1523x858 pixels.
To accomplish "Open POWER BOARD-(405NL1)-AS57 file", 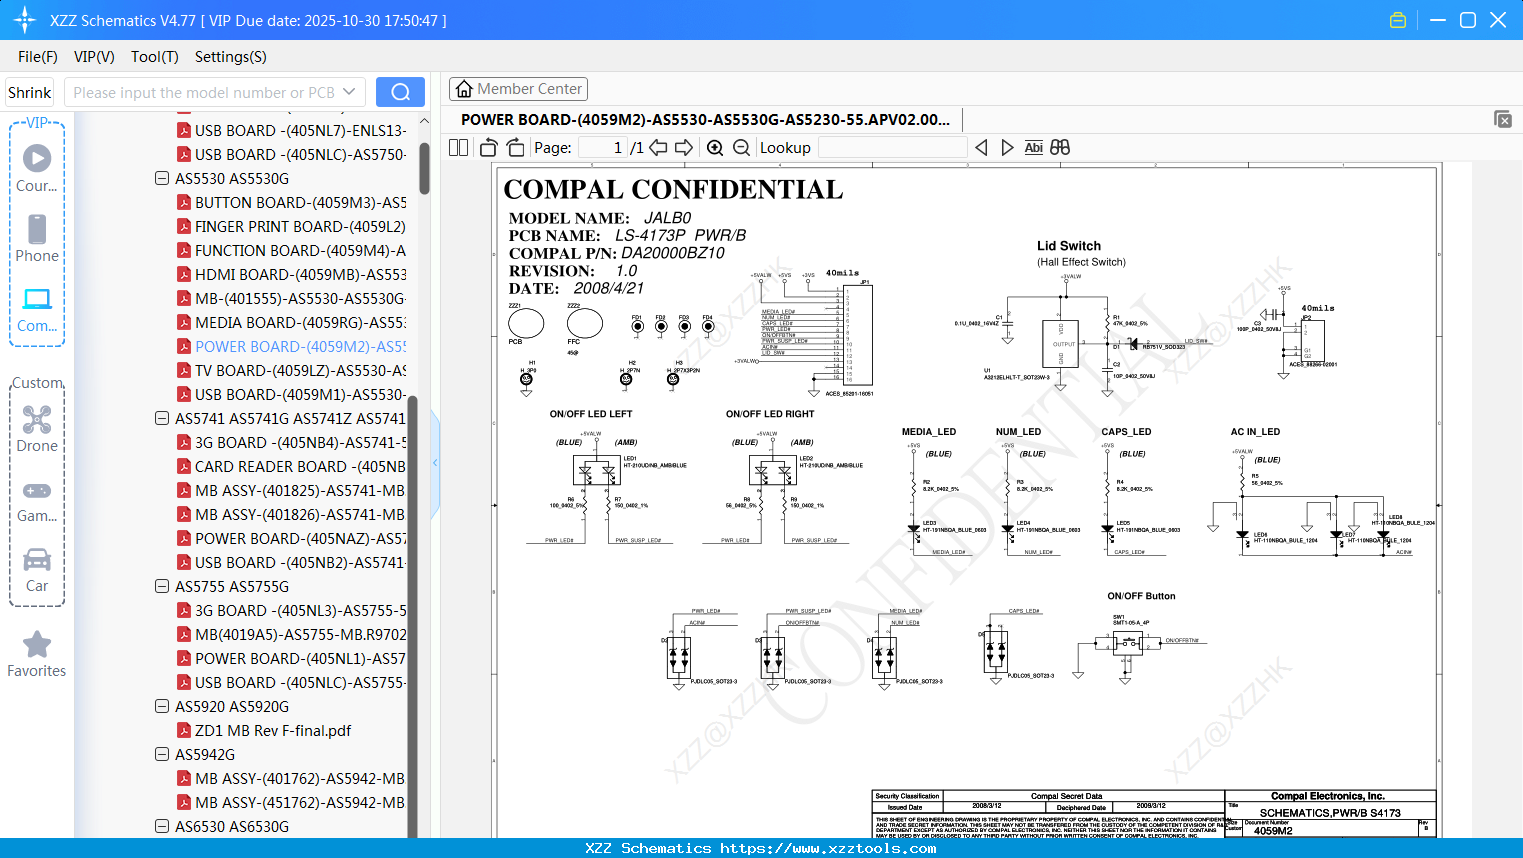I will click(x=300, y=658).
